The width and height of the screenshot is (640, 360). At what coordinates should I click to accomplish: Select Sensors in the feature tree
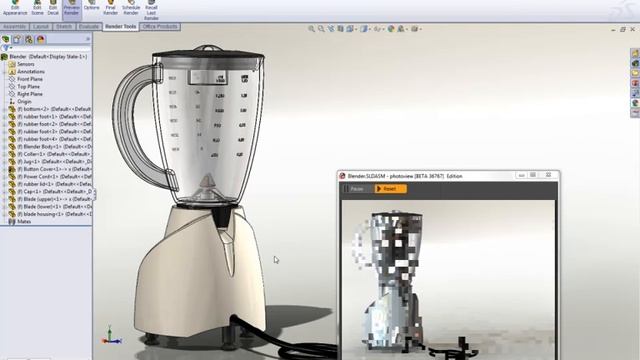pos(26,64)
